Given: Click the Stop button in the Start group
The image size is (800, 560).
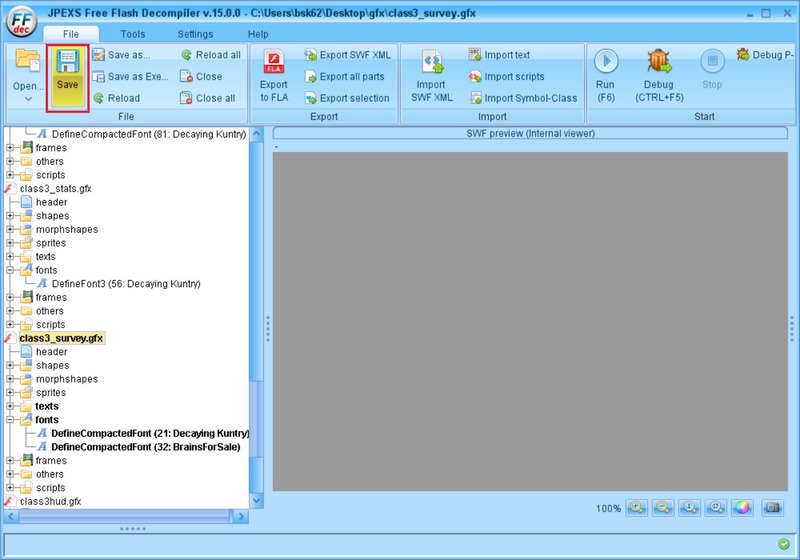Looking at the screenshot, I should (712, 70).
